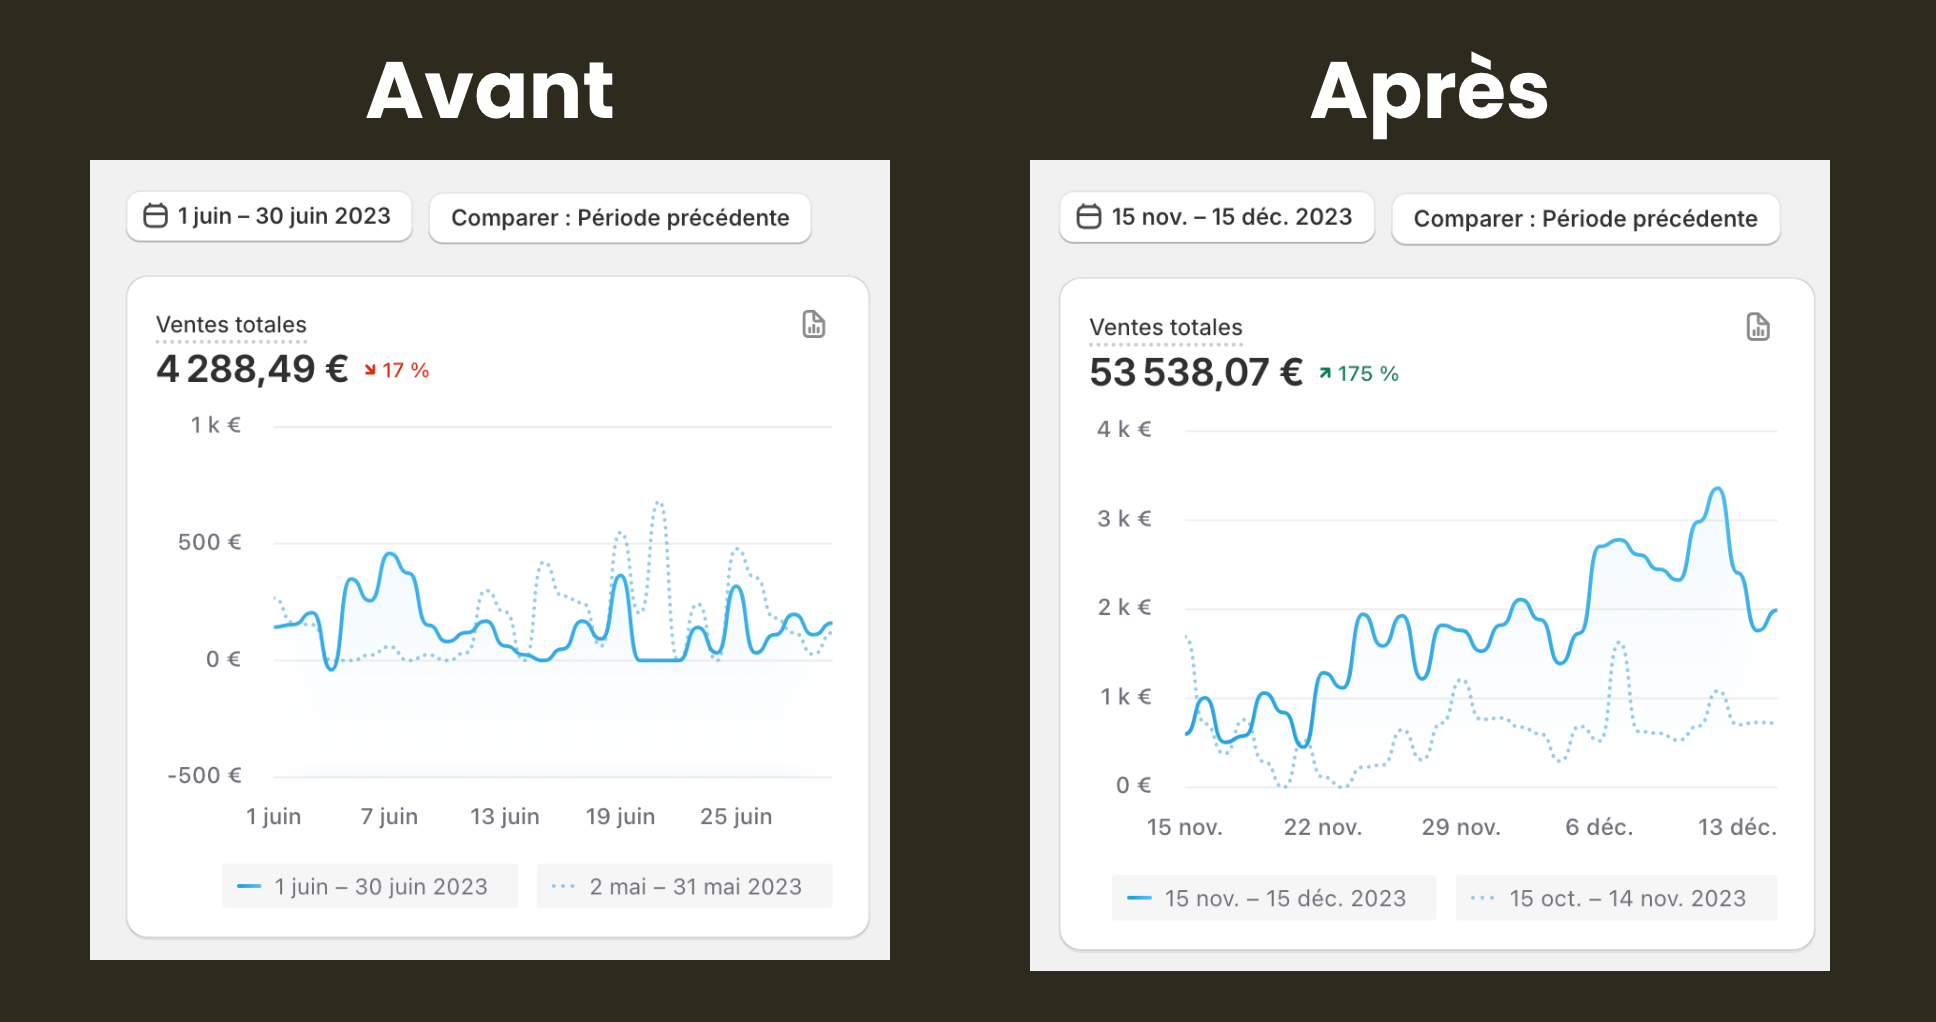The height and width of the screenshot is (1022, 1936).
Task: Click the report icon in the Après card
Action: [x=1758, y=327]
